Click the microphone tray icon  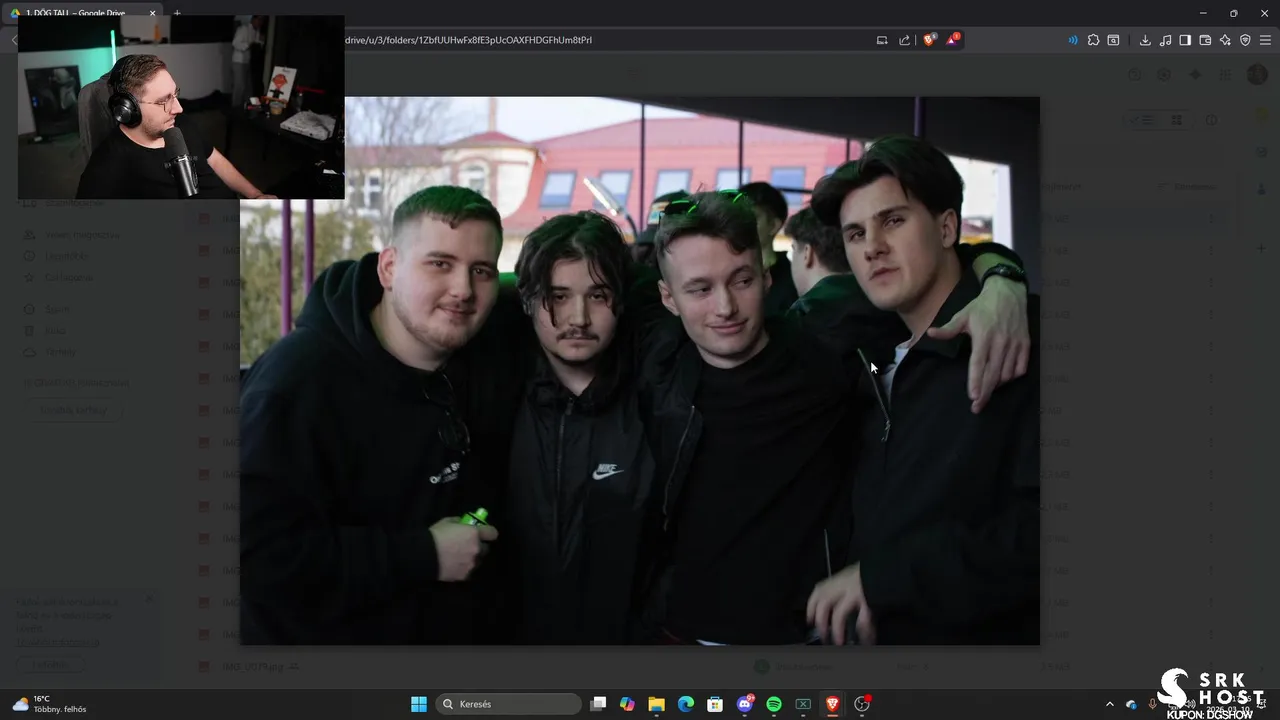1152,704
